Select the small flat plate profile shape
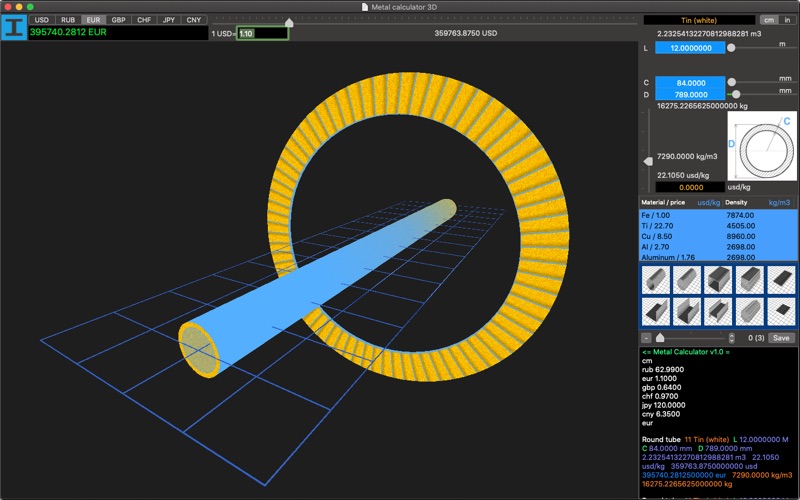 point(781,311)
